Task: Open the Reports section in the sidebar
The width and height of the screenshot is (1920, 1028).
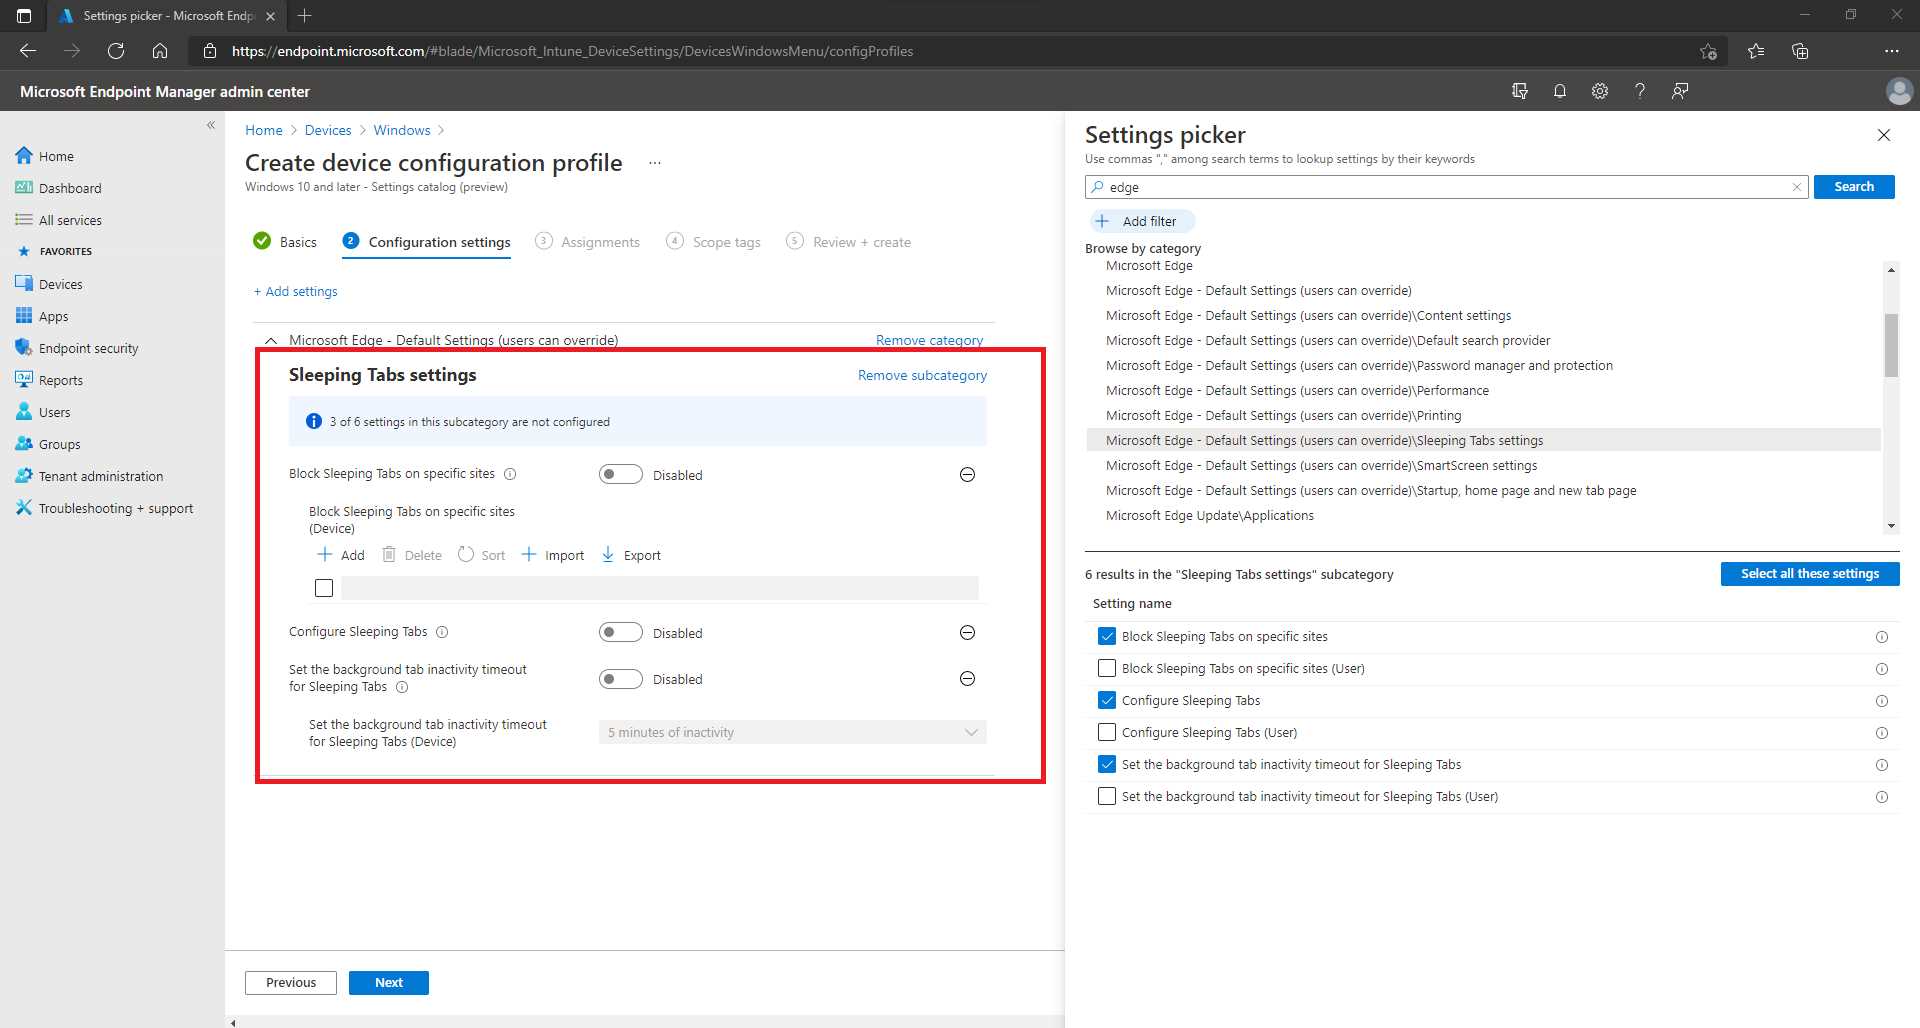Action: (61, 380)
